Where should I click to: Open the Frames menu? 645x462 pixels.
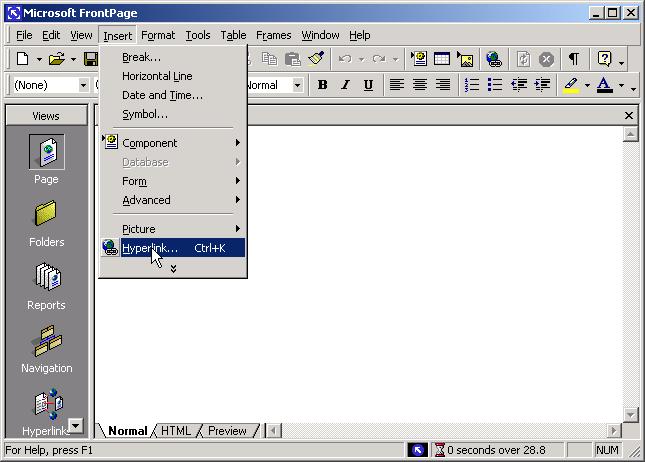274,35
